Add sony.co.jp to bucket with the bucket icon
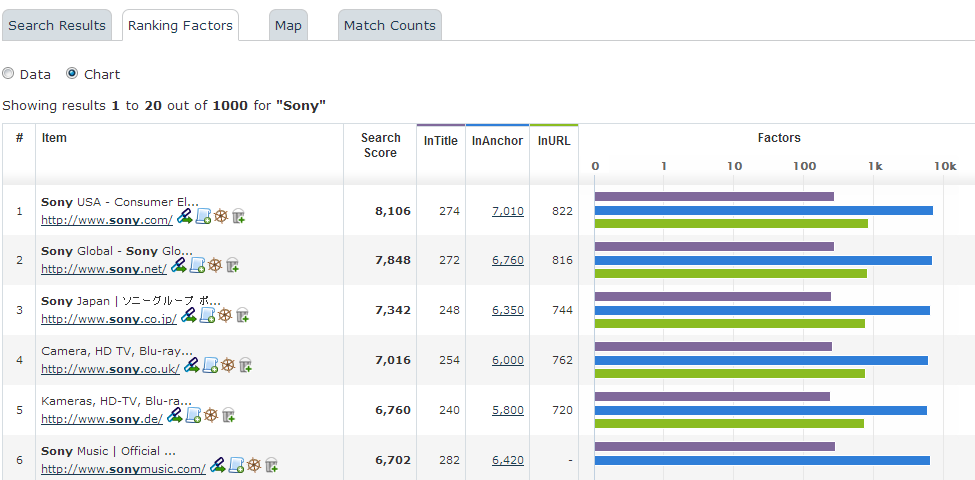 [x=243, y=315]
